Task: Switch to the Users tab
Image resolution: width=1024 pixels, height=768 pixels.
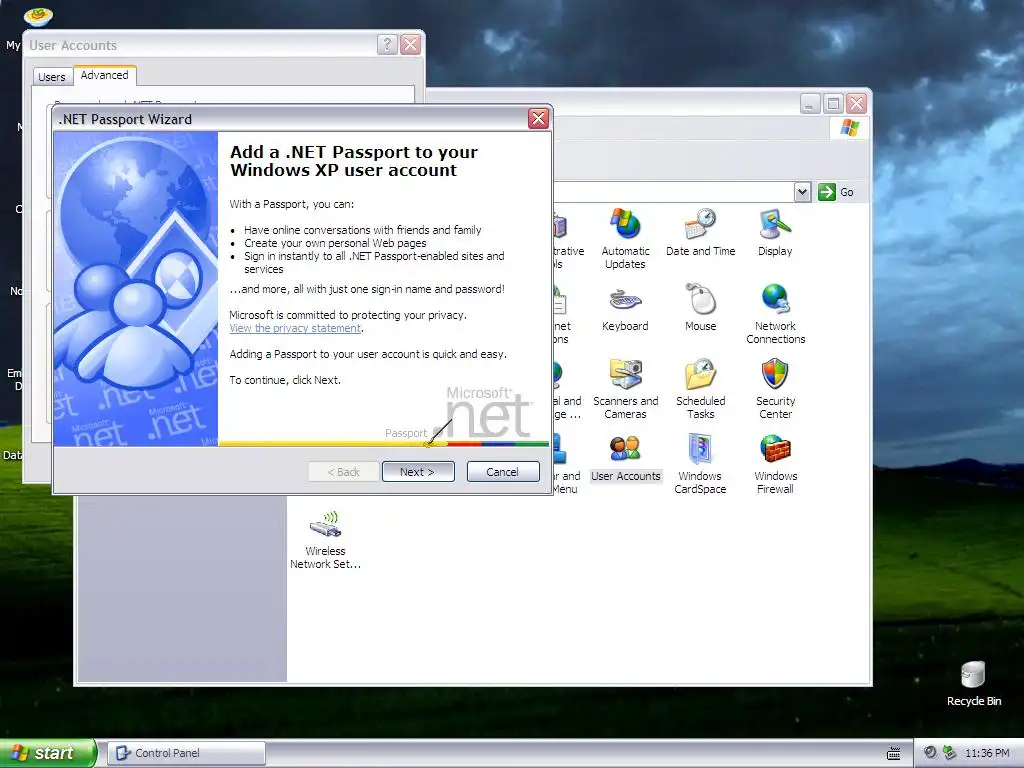Action: pyautogui.click(x=52, y=77)
